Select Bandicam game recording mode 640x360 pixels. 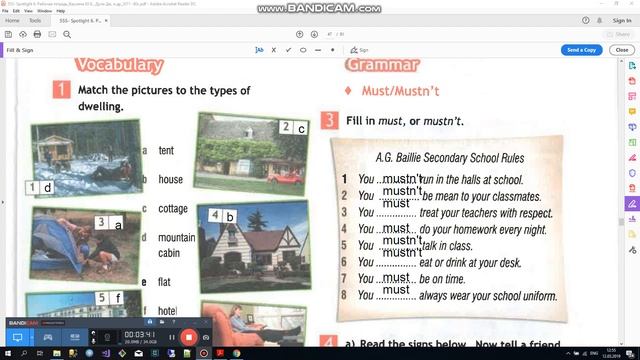[48, 337]
